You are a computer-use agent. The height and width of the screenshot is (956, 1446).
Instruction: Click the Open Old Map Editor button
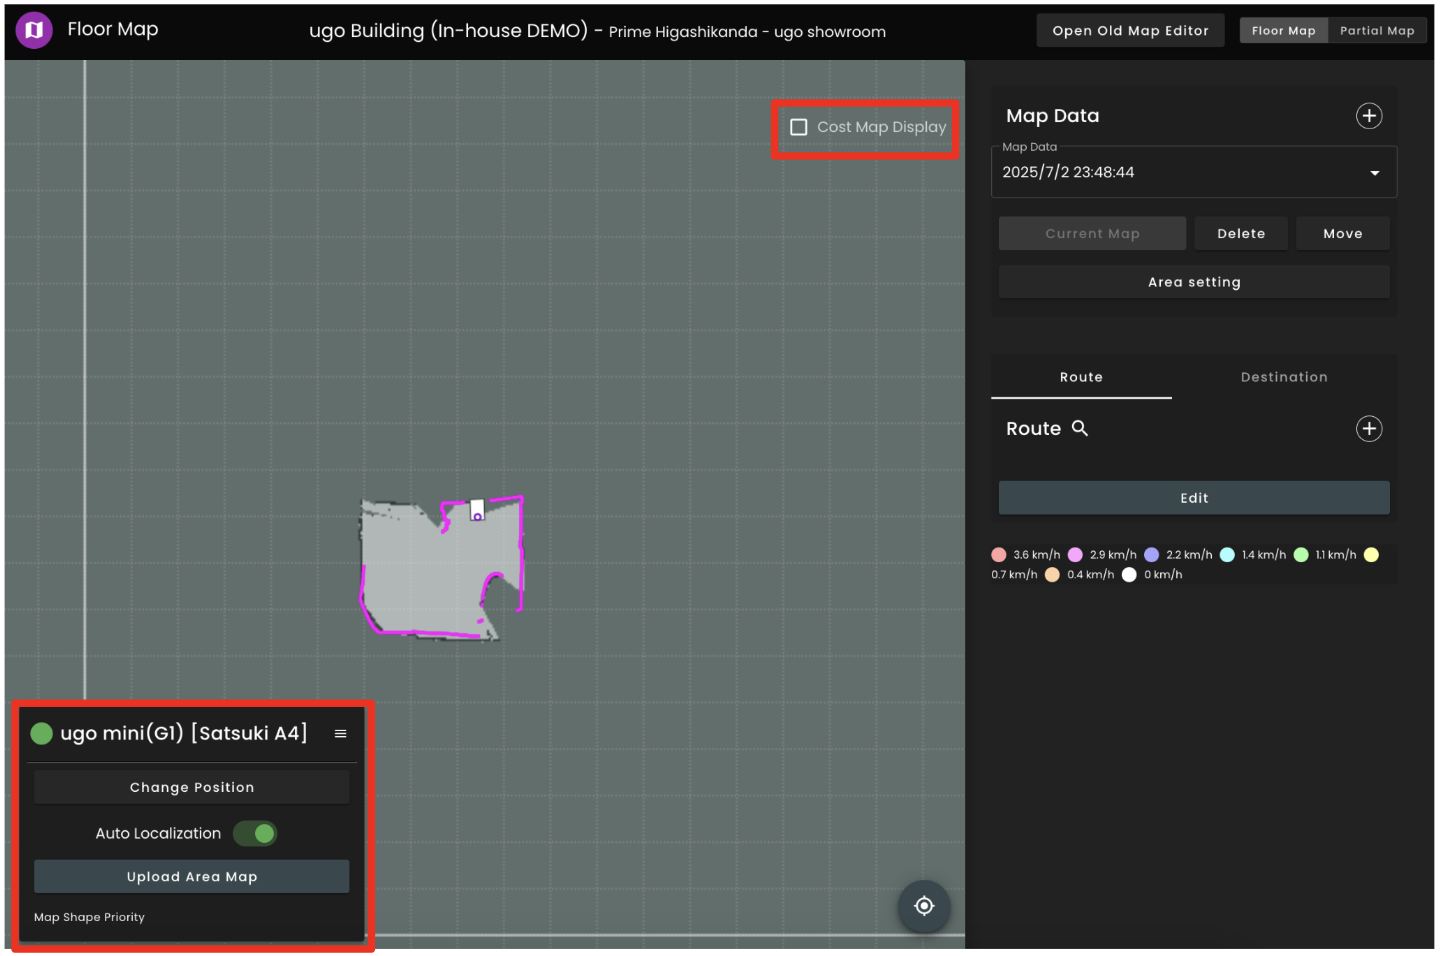pyautogui.click(x=1129, y=31)
